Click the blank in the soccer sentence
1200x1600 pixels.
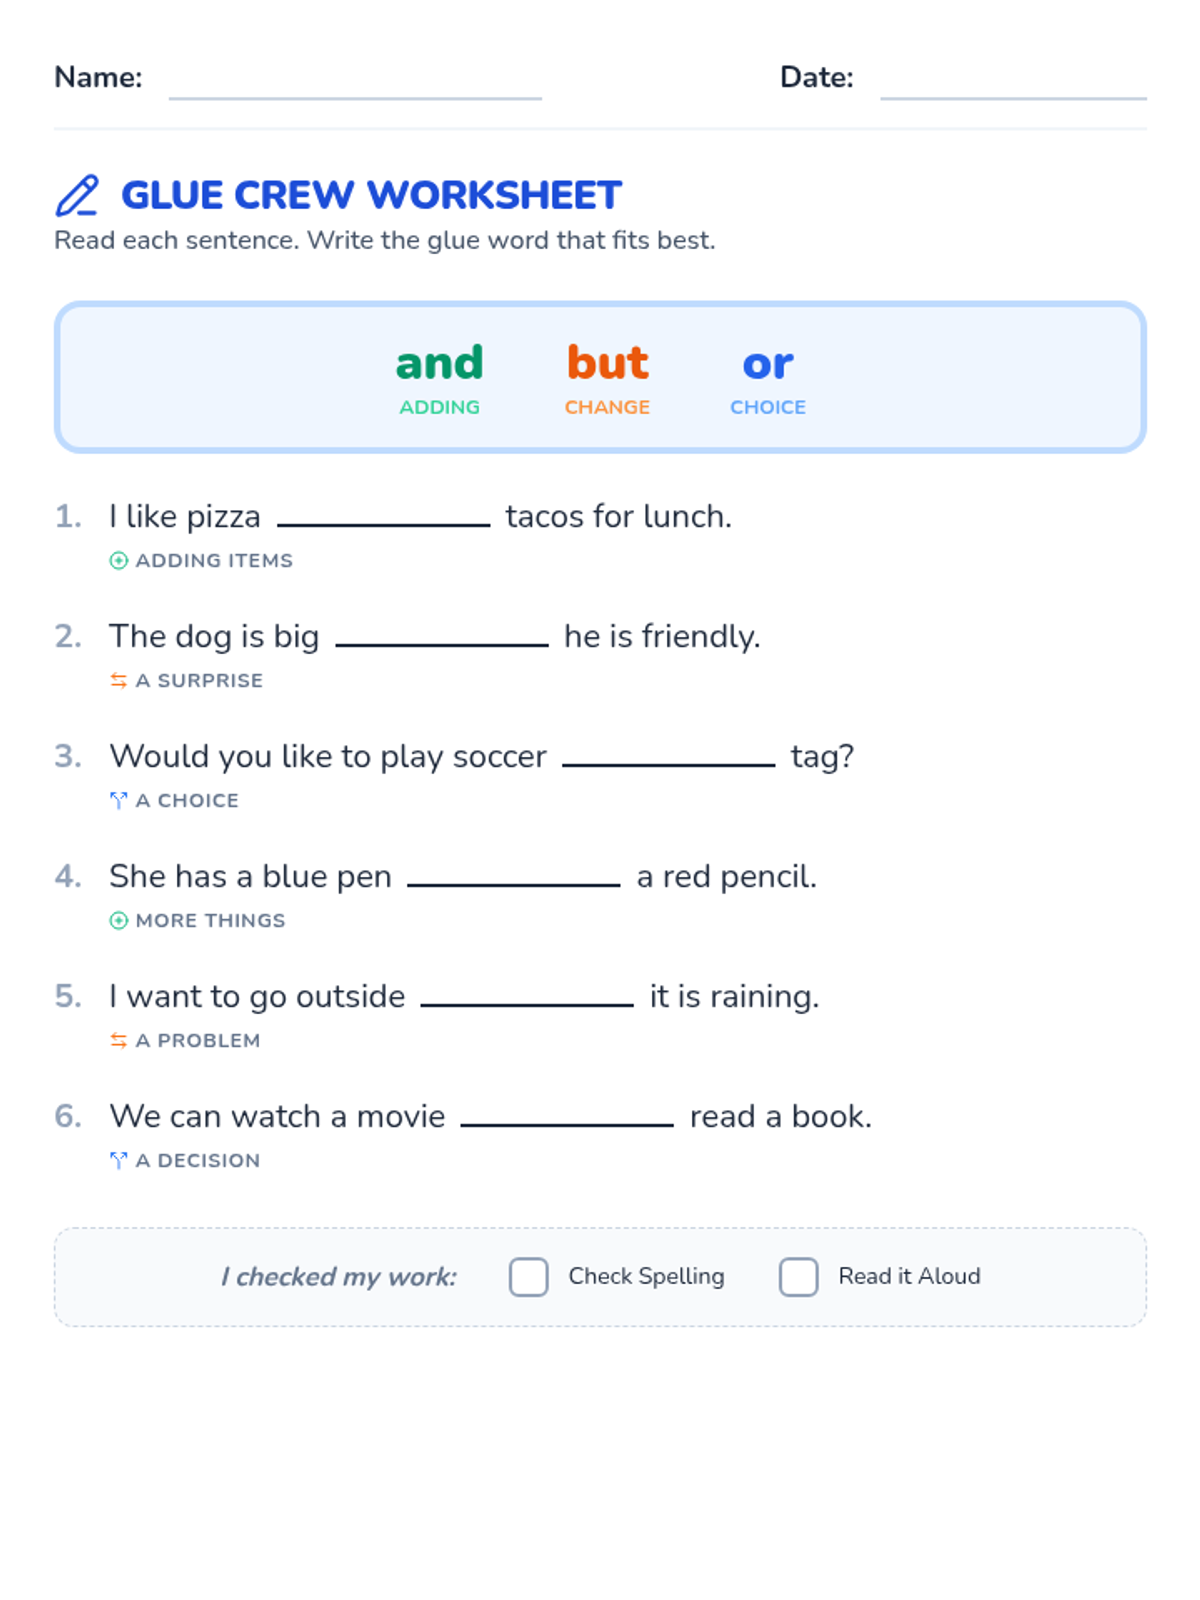pos(668,754)
